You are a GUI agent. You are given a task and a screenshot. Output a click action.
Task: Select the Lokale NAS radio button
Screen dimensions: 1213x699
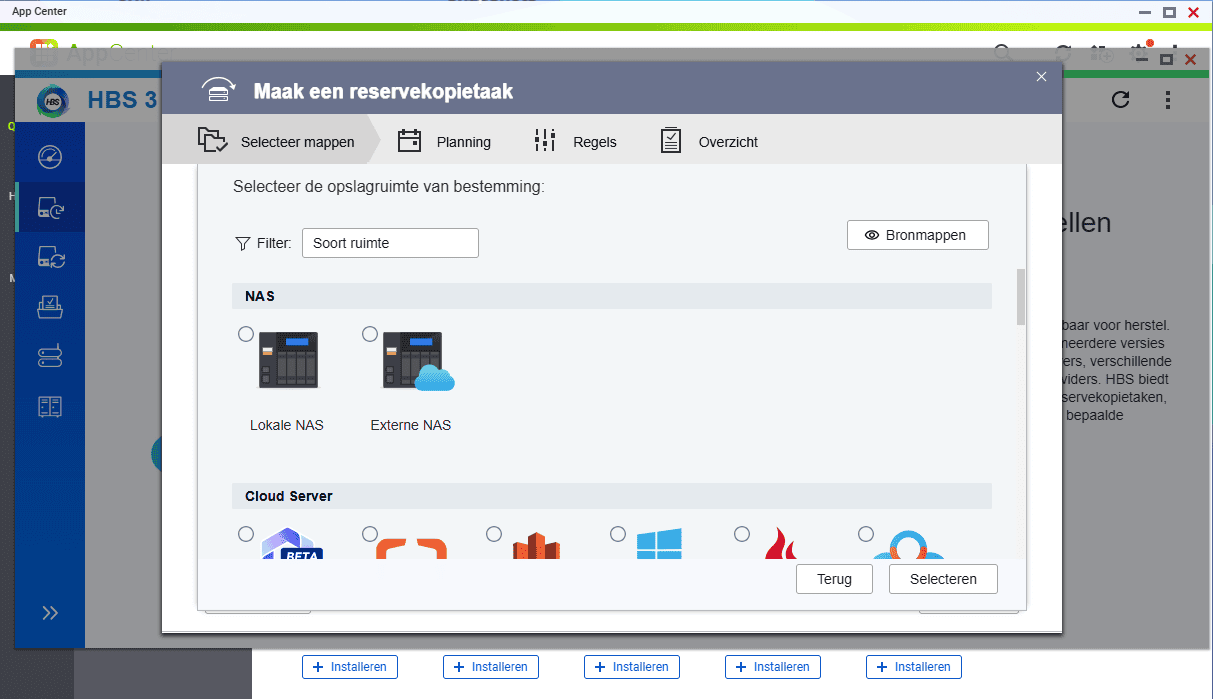pyautogui.click(x=246, y=334)
